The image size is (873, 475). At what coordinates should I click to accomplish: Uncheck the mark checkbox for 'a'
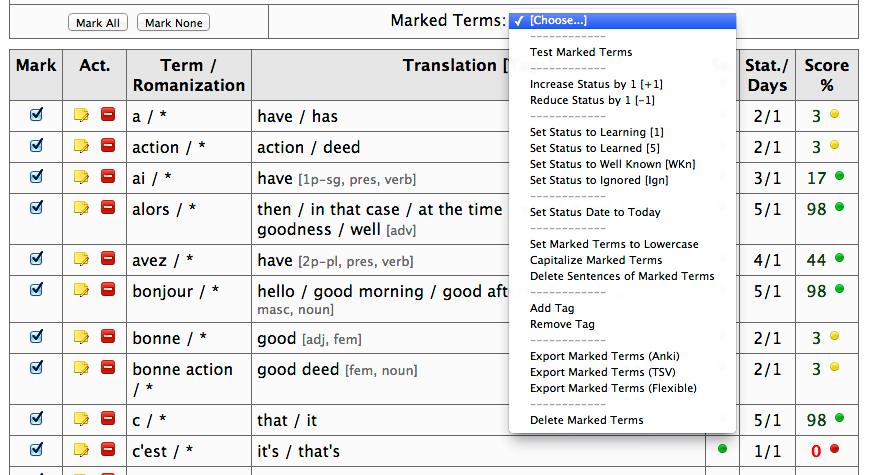click(37, 115)
